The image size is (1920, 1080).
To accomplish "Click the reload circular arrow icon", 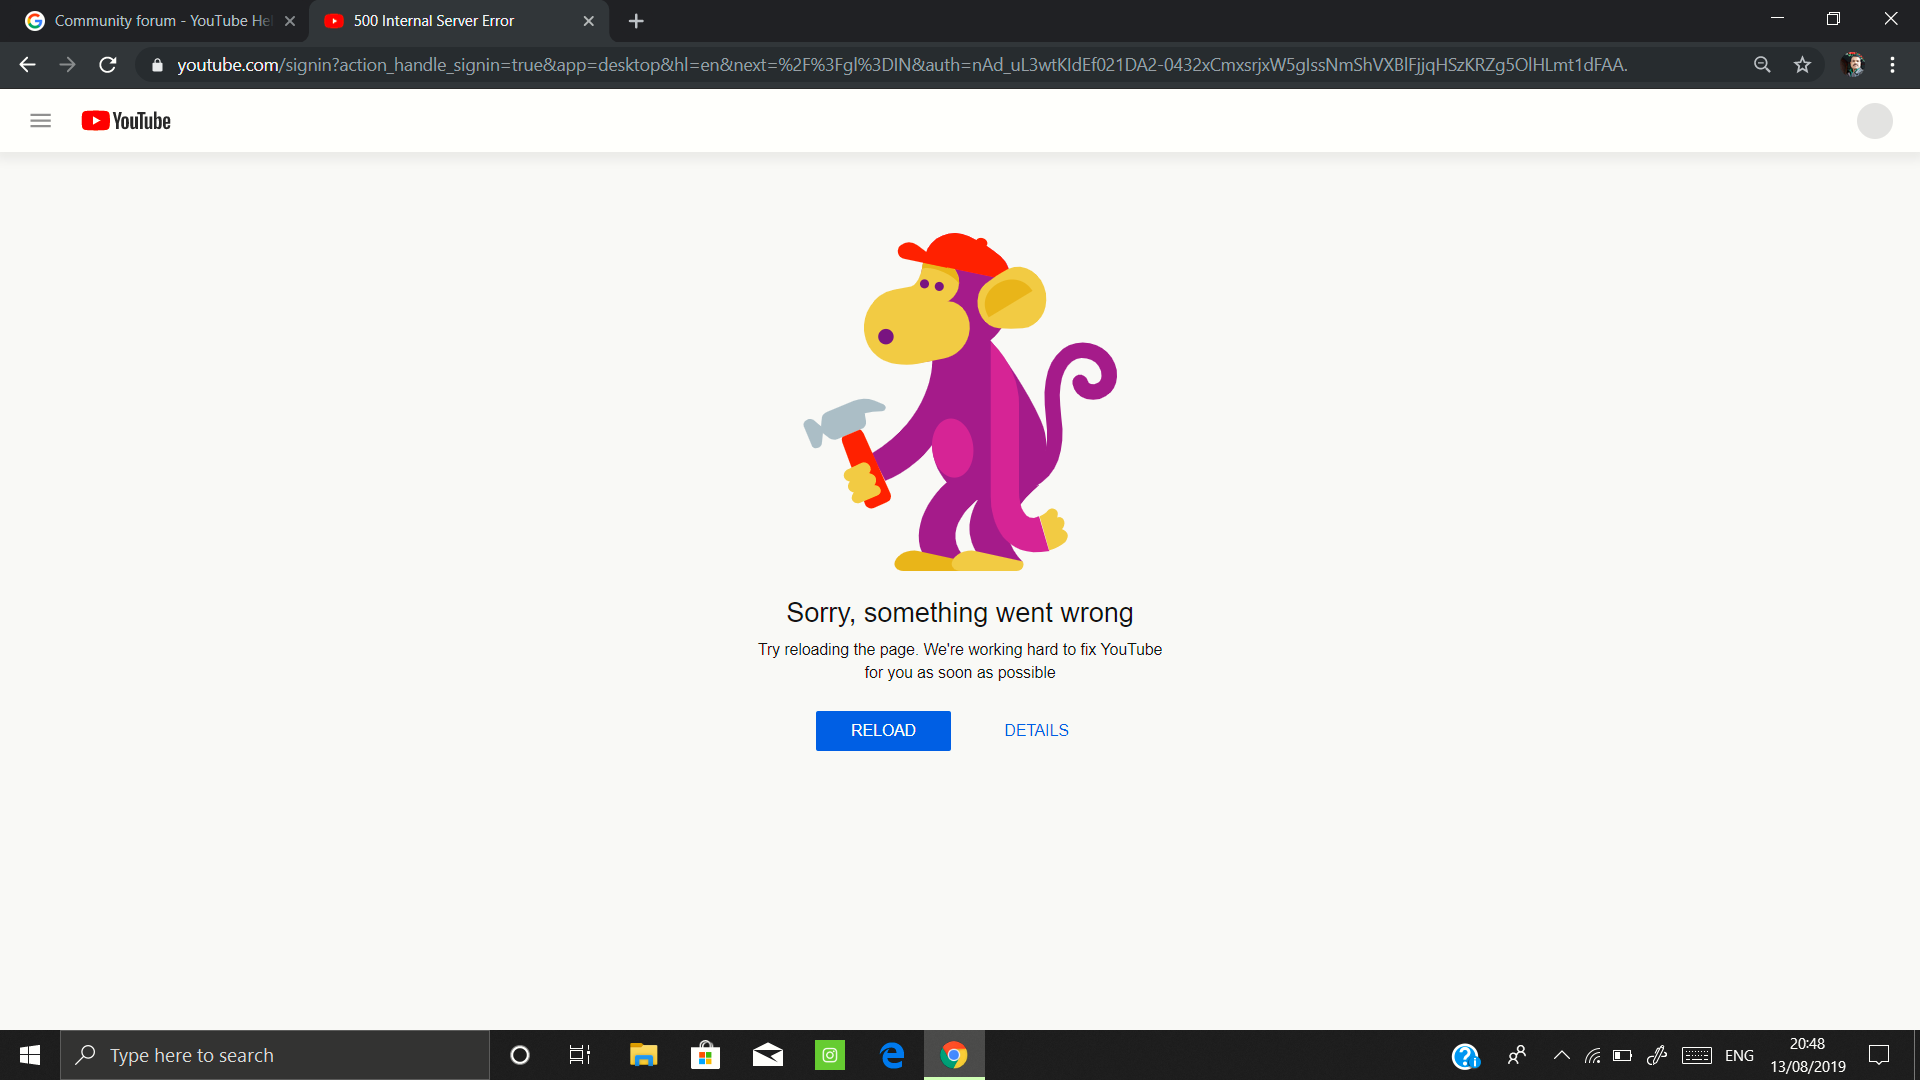I will [109, 65].
